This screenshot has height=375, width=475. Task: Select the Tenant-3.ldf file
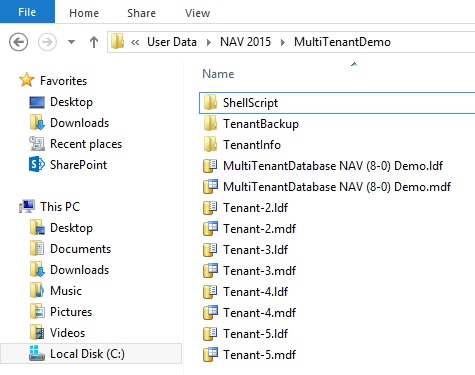pyautogui.click(x=255, y=250)
